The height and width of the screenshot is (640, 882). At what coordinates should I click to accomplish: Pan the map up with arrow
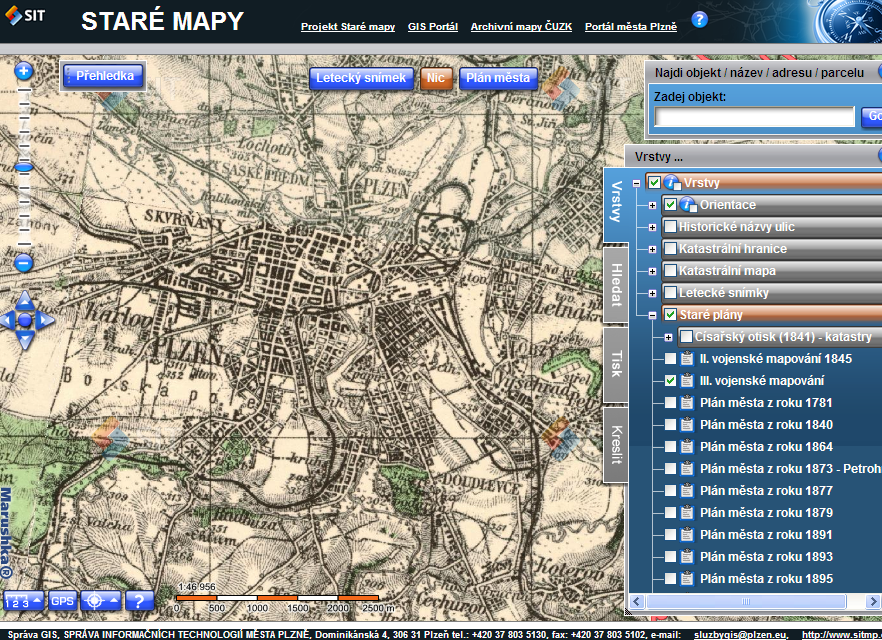(25, 300)
